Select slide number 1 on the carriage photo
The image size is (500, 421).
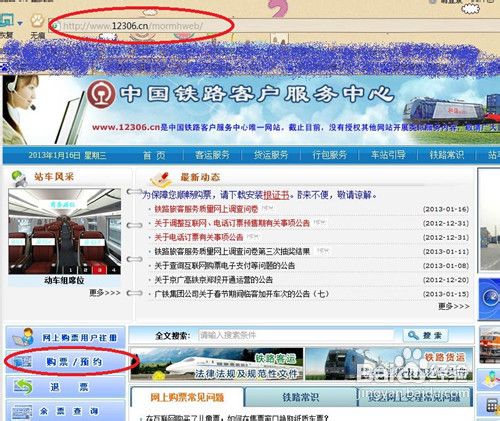coord(71,270)
